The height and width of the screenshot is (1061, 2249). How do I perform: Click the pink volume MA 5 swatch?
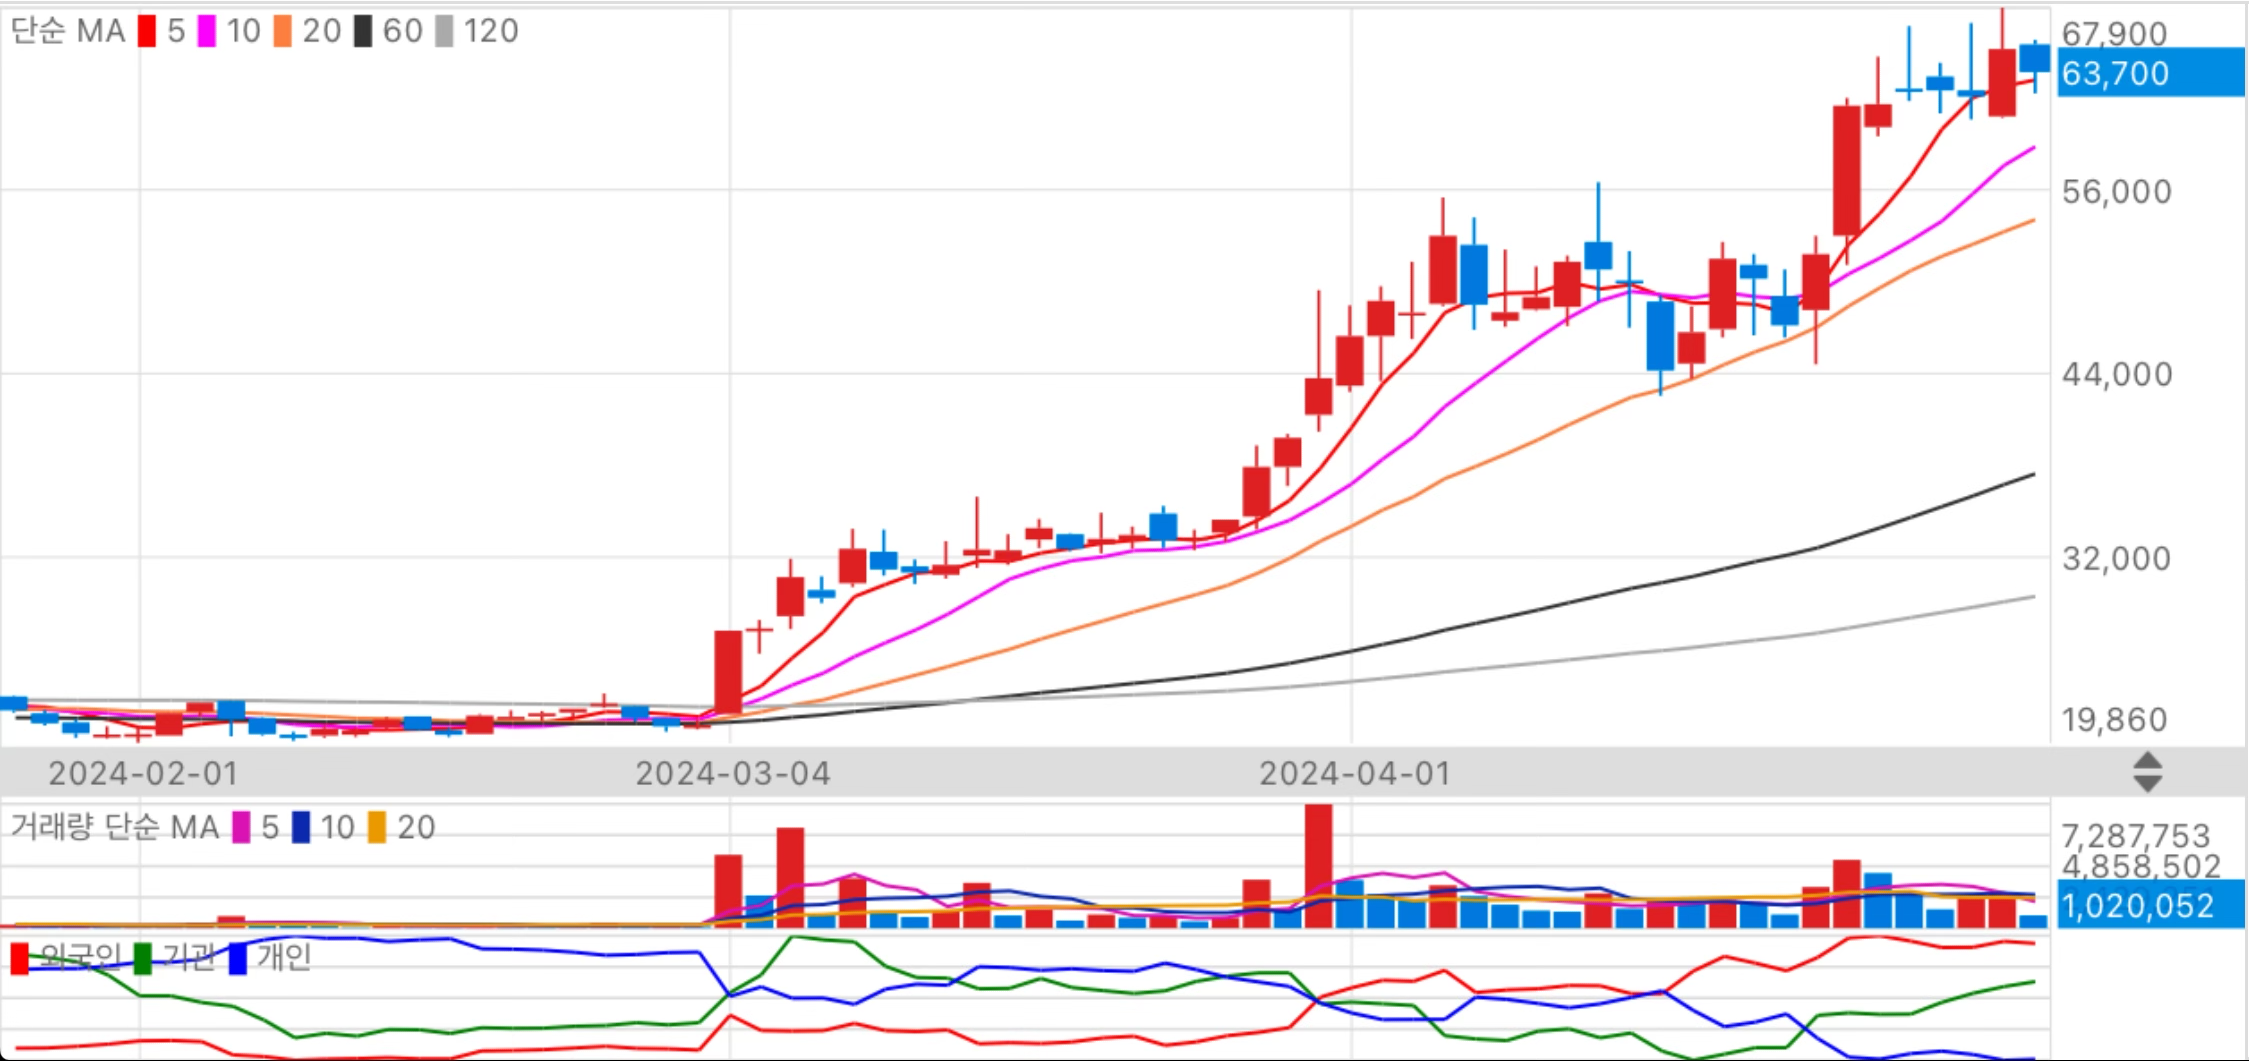[241, 827]
